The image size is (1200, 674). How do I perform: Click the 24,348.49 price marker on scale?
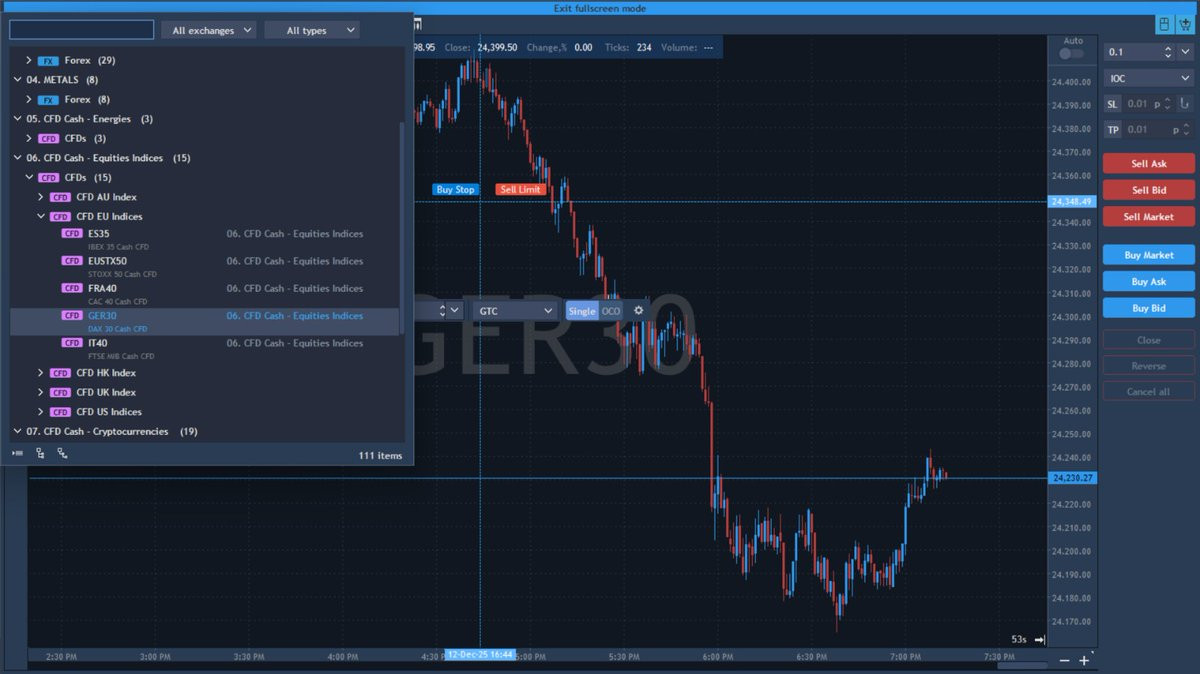tap(1071, 201)
